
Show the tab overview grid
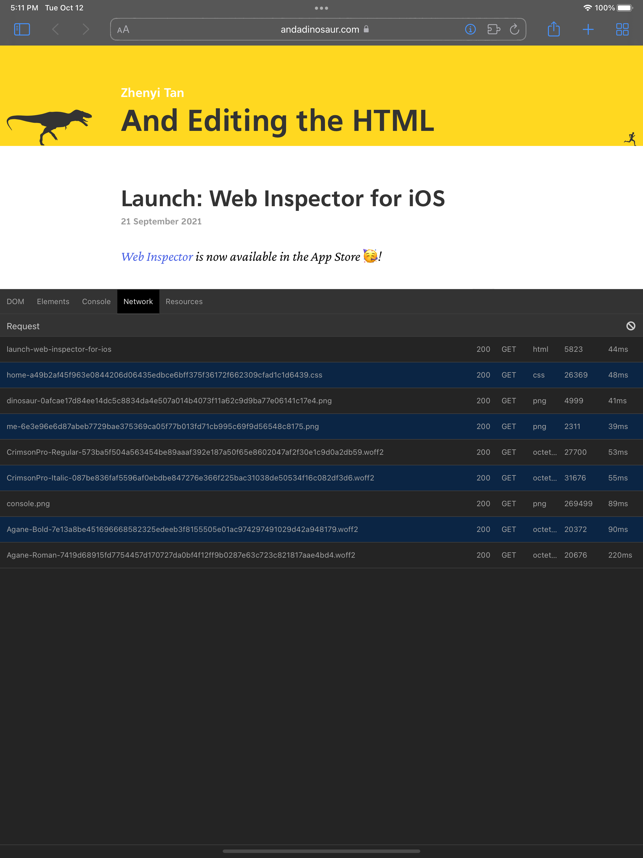point(622,30)
